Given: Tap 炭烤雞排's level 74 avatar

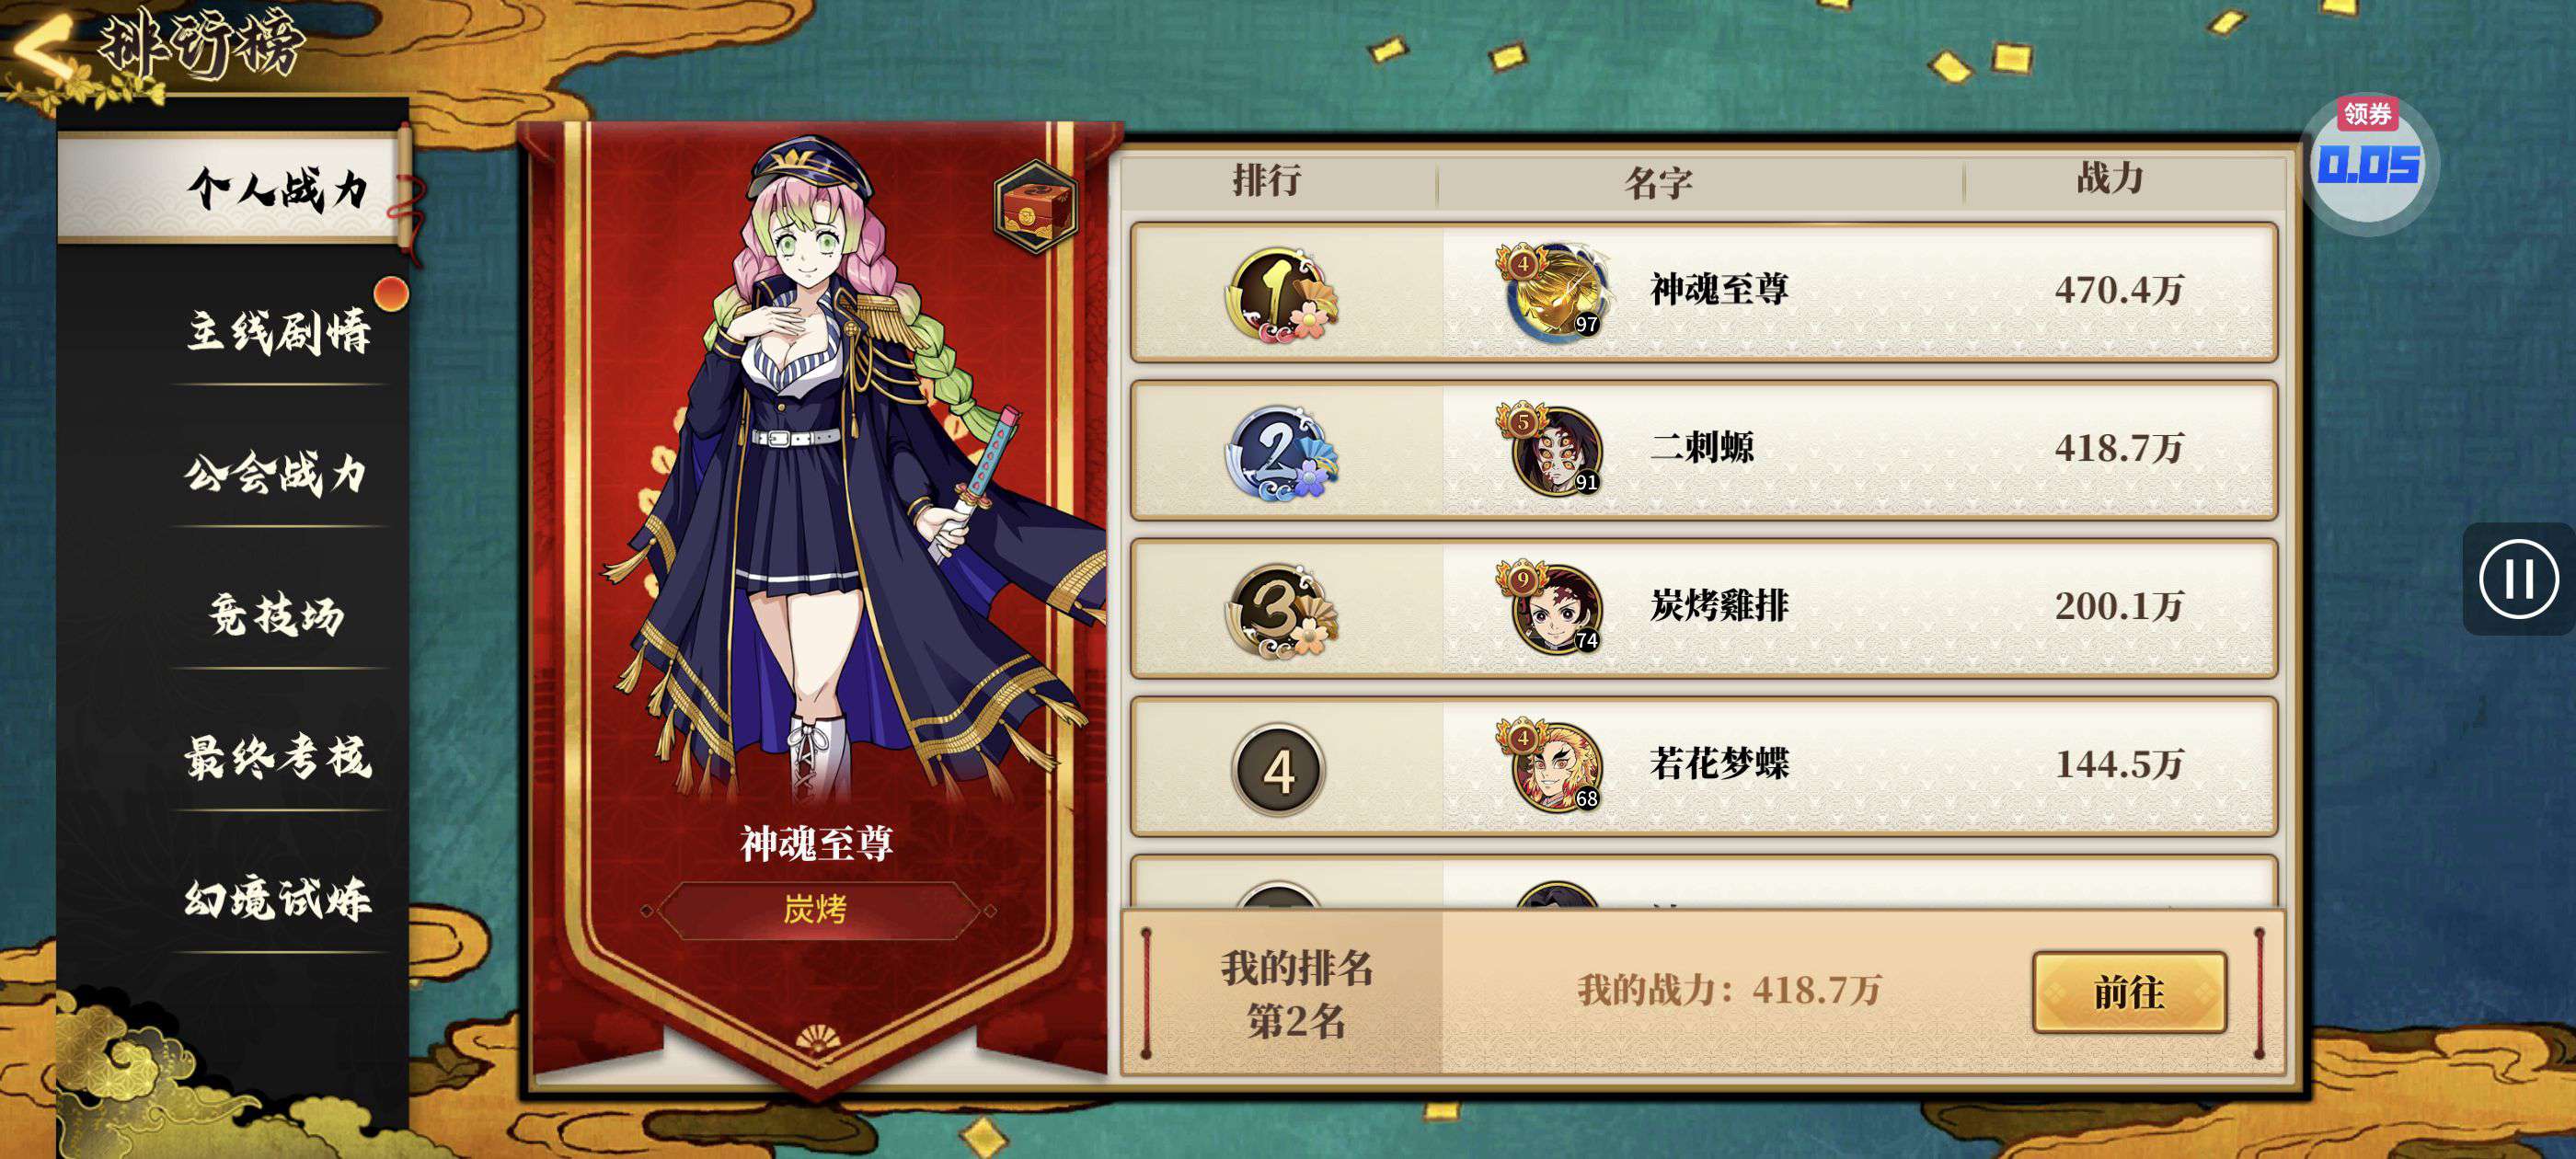Looking at the screenshot, I should point(1553,608).
